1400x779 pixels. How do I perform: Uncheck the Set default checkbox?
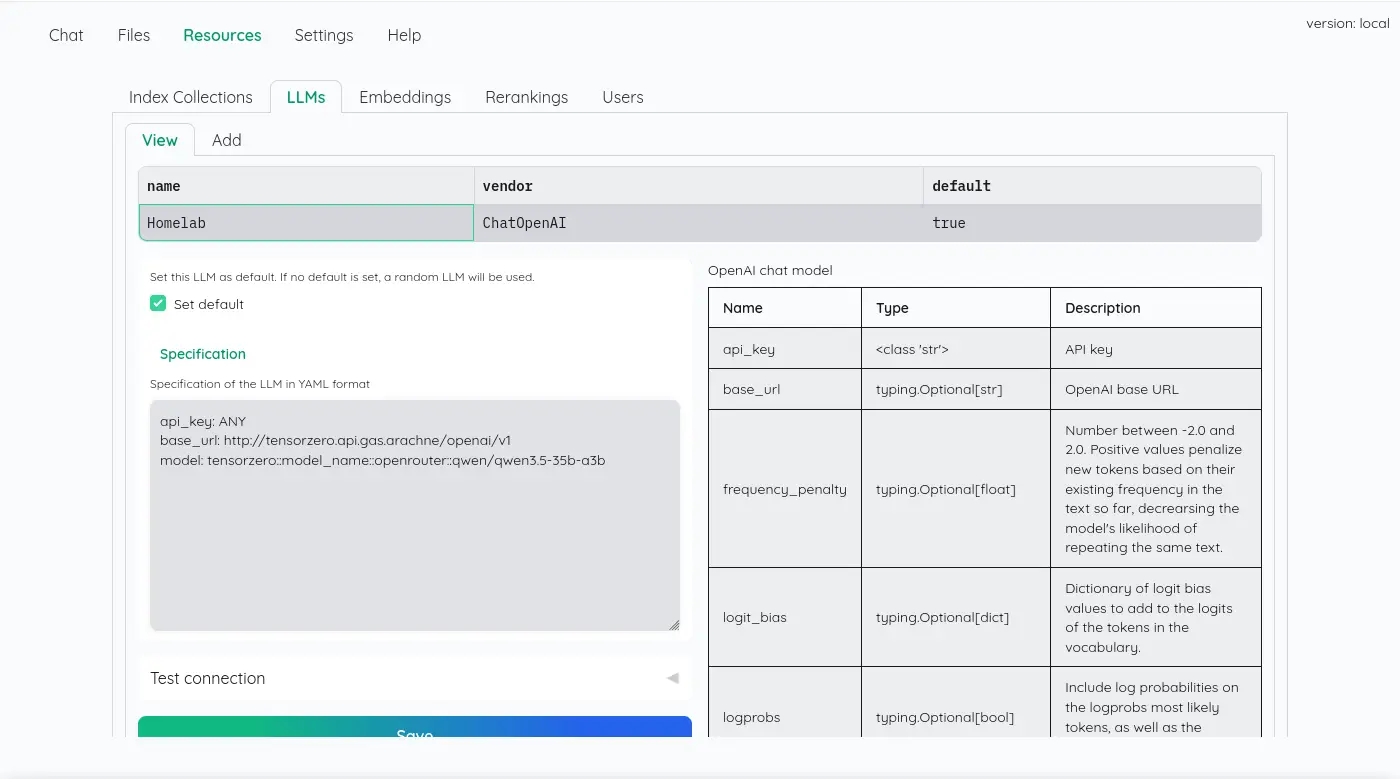pos(158,304)
